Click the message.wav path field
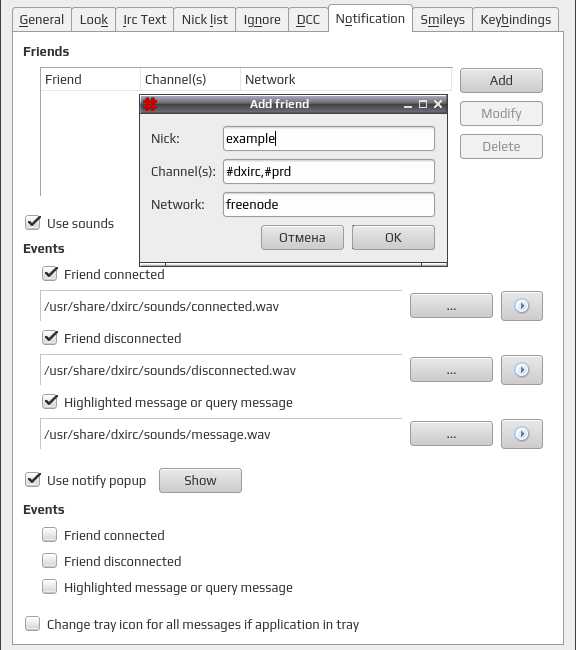This screenshot has height=650, width=576. coord(221,434)
